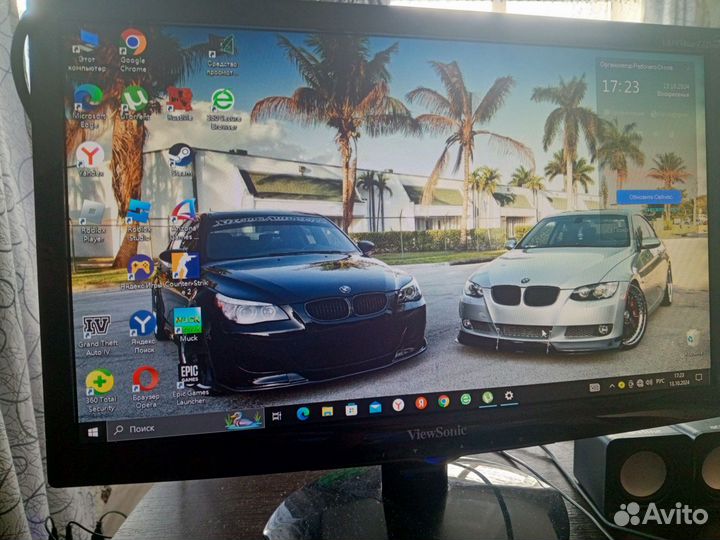The height and width of the screenshot is (540, 720).
Task: Open Roblox Player shortcut
Action: (91, 214)
